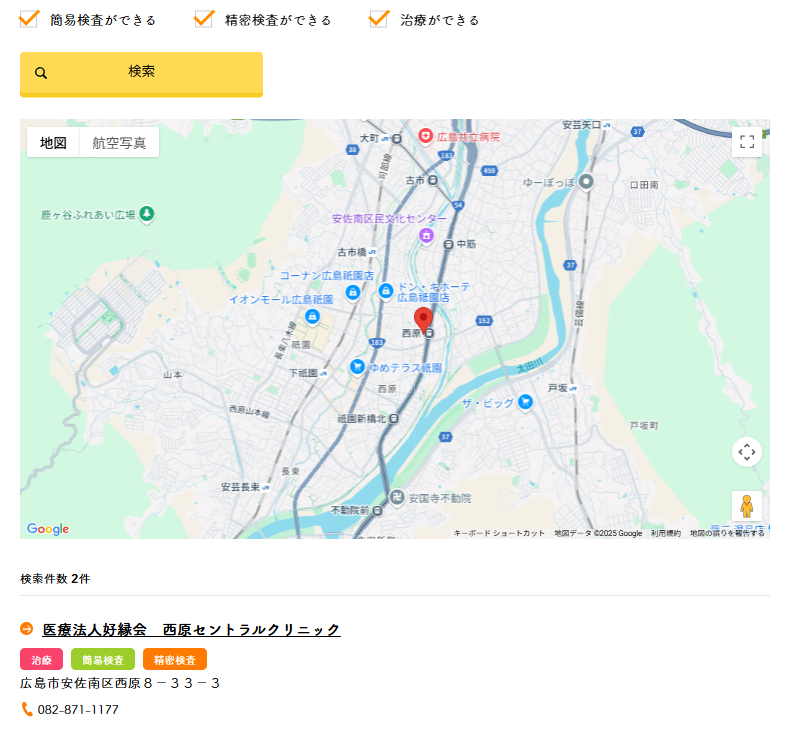
Task: Switch map to 地図 view
Action: tap(53, 143)
